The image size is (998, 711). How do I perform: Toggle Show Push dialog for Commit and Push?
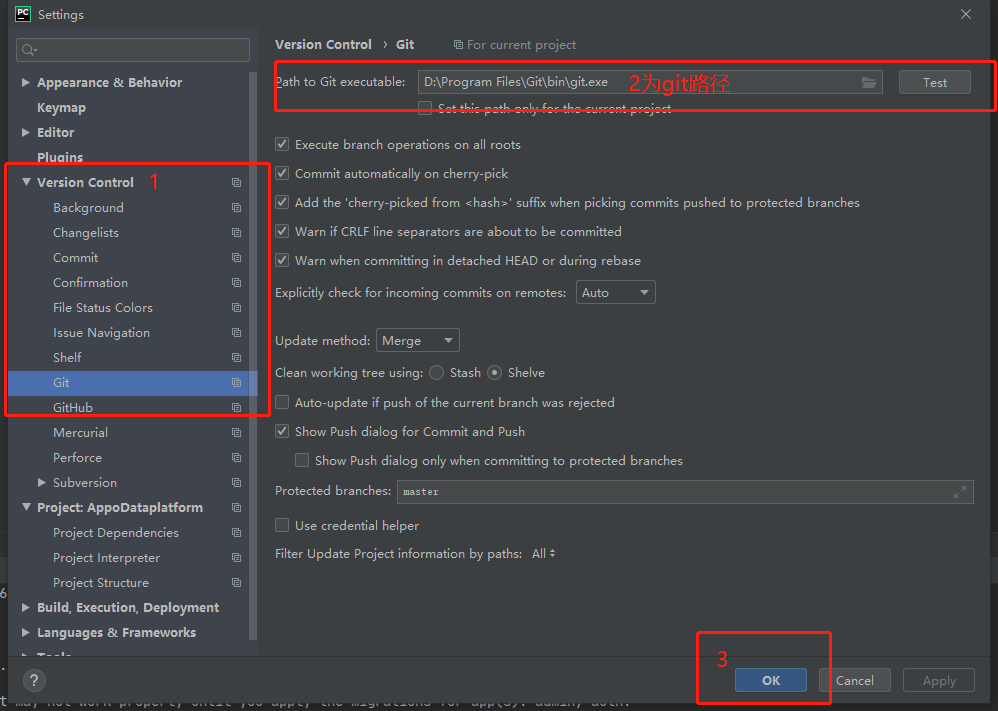tap(282, 432)
